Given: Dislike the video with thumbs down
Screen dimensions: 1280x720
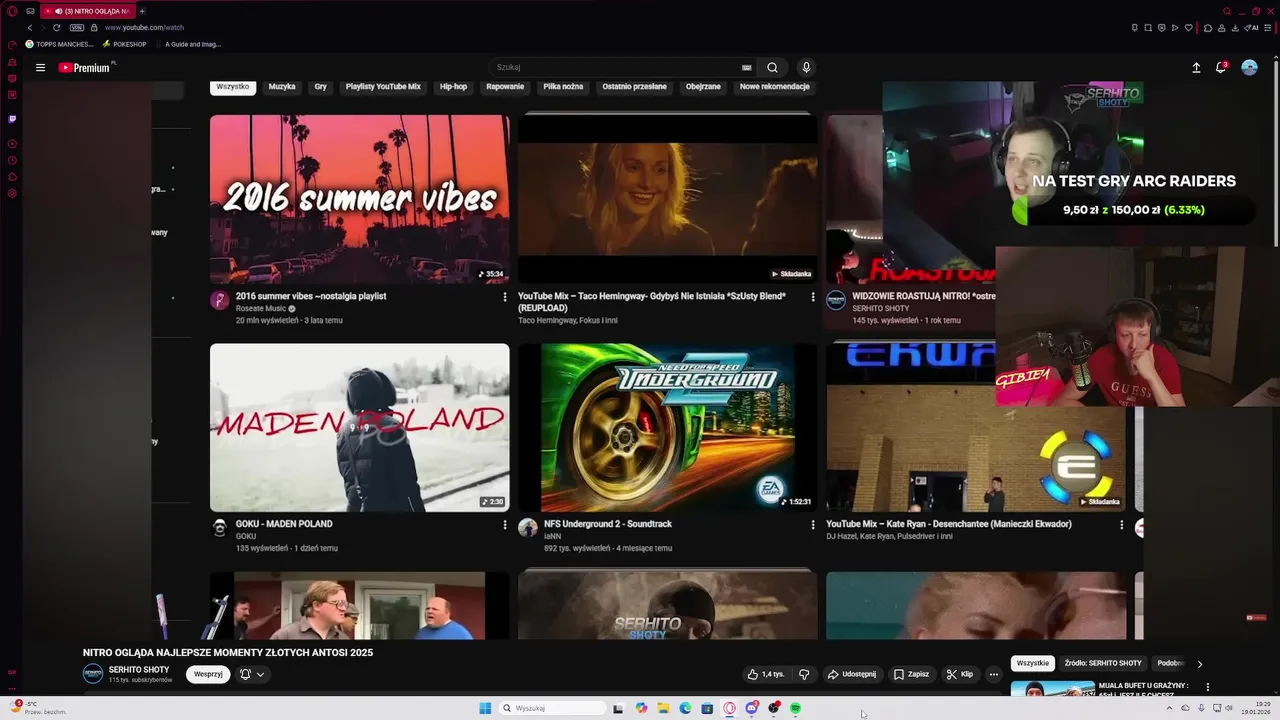Looking at the screenshot, I should [x=804, y=674].
